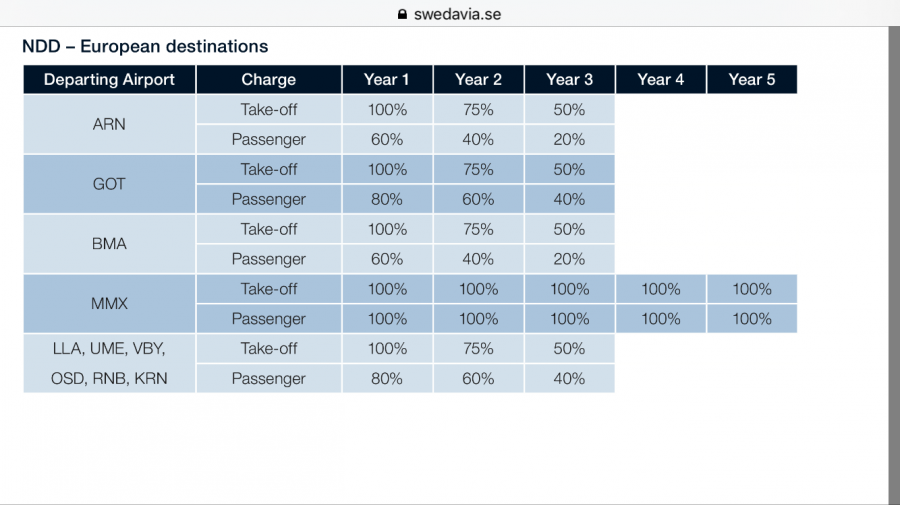Select the MMX airport cell

110,304
